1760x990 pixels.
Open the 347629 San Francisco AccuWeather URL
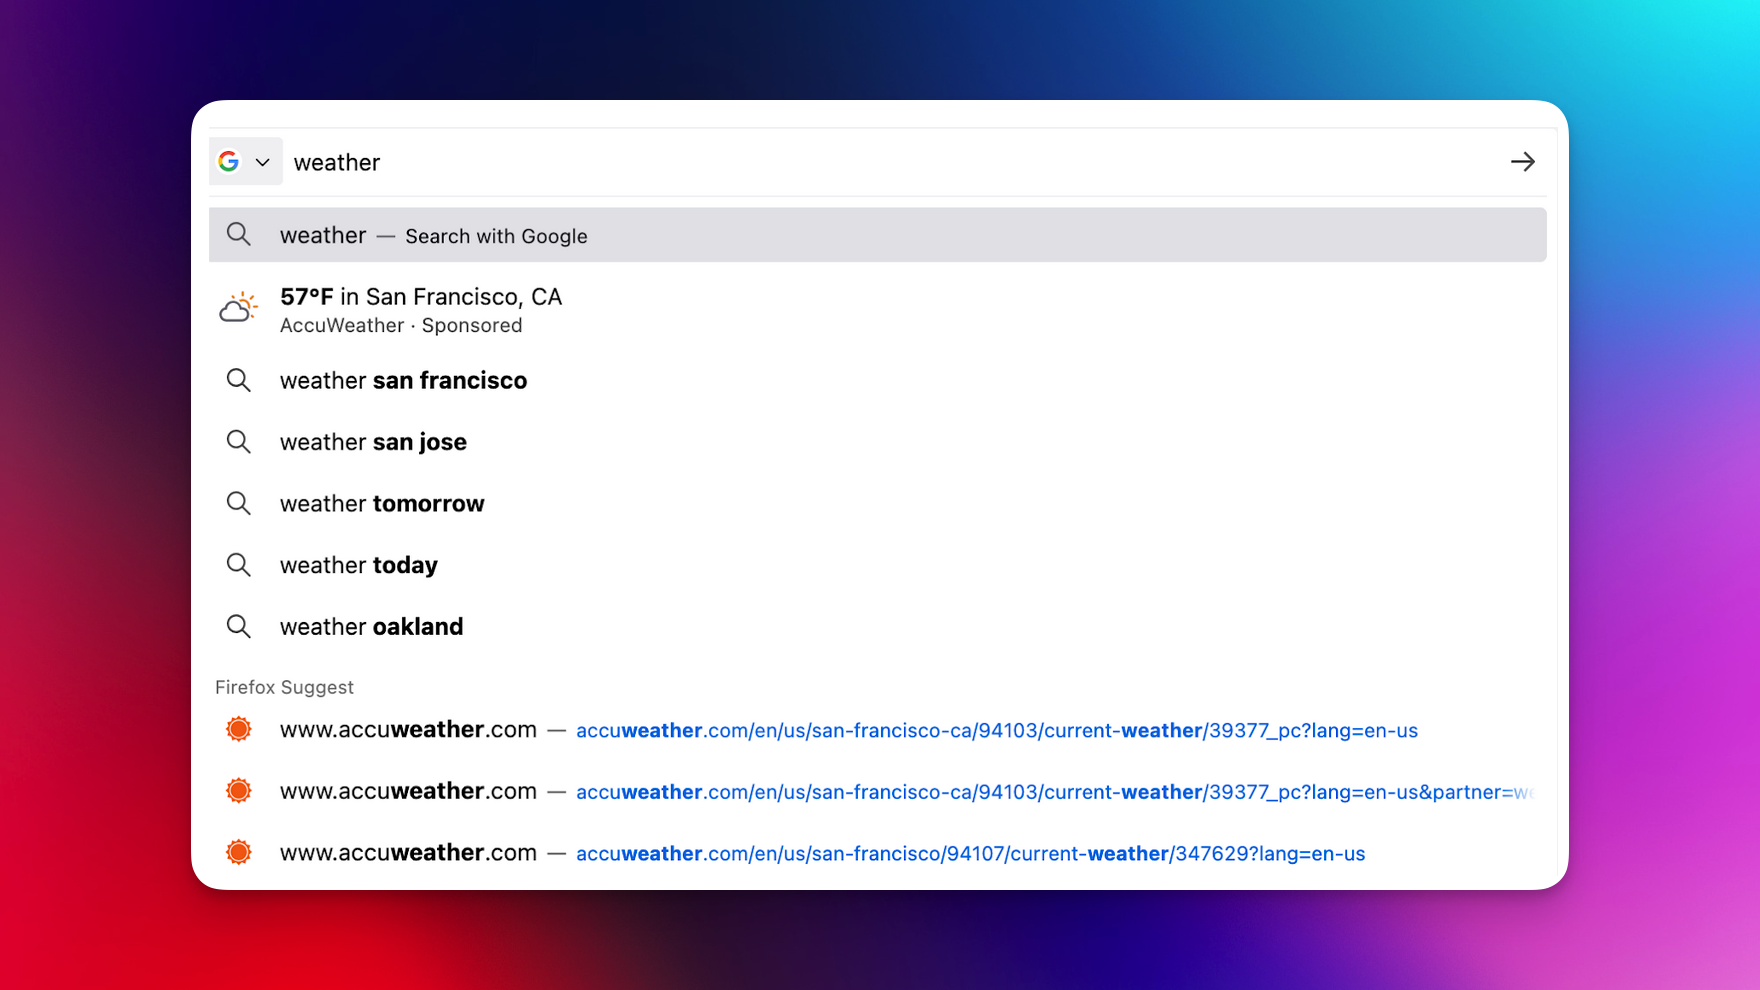(970, 853)
